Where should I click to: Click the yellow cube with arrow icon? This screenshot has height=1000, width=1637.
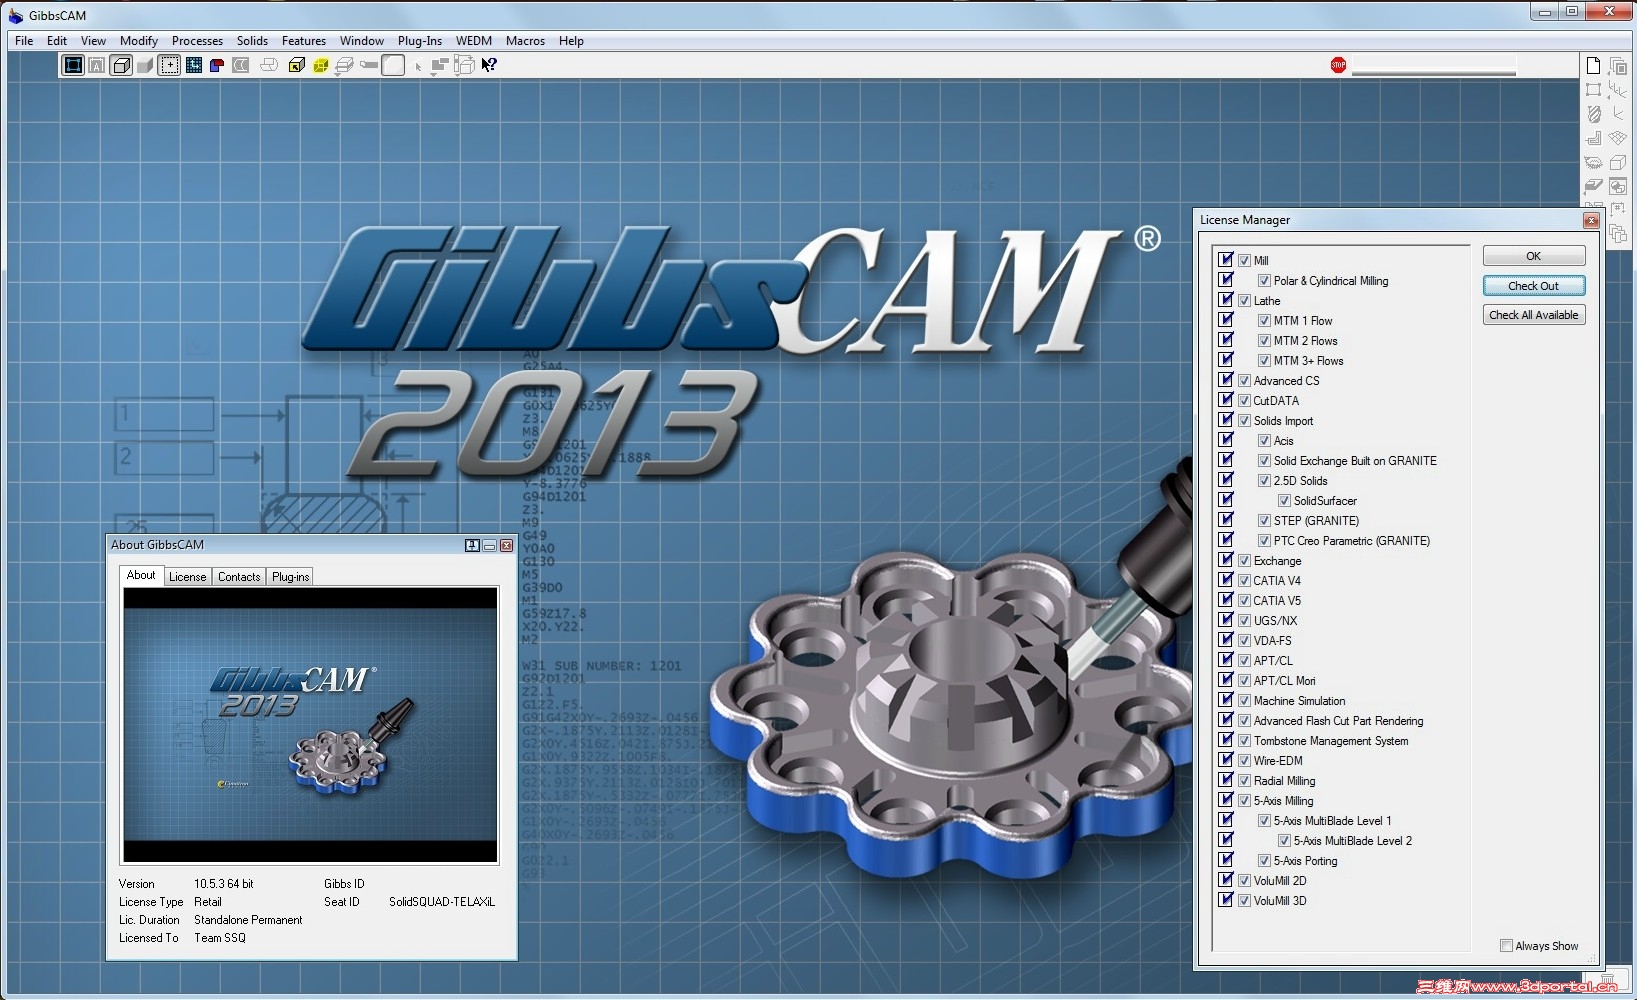pyautogui.click(x=296, y=65)
